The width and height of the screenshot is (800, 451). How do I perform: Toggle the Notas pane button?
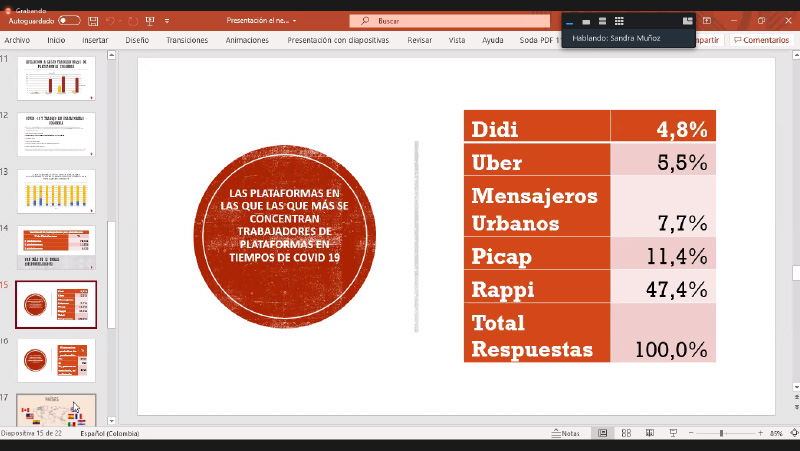pyautogui.click(x=566, y=433)
